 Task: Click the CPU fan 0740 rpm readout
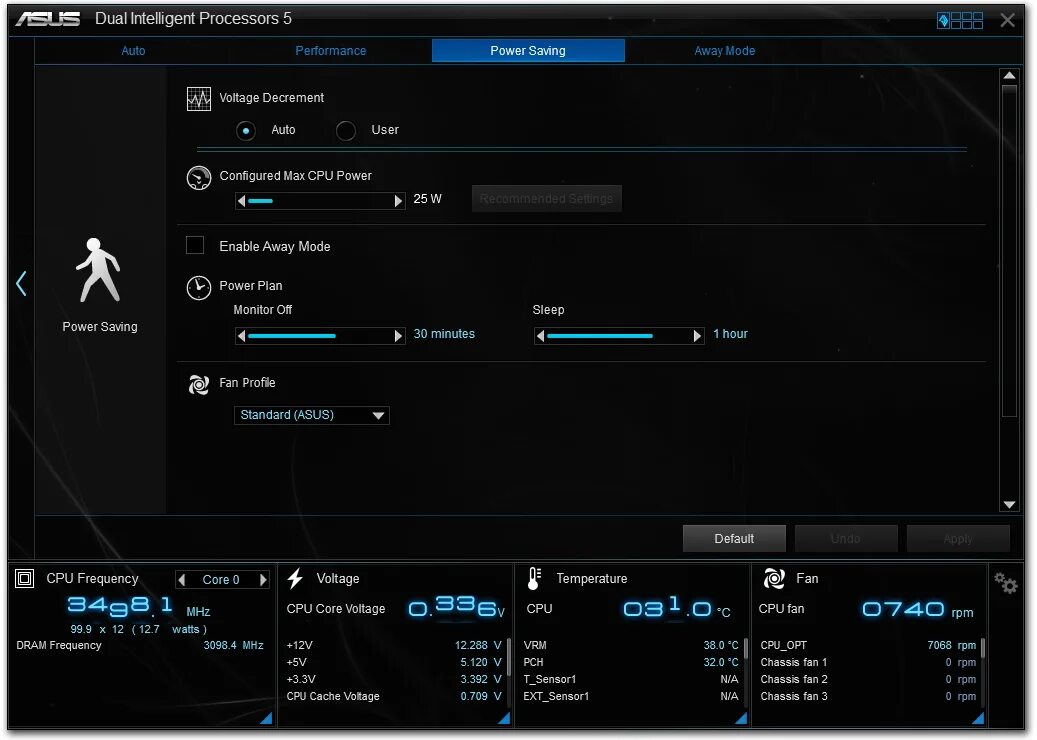pos(918,609)
